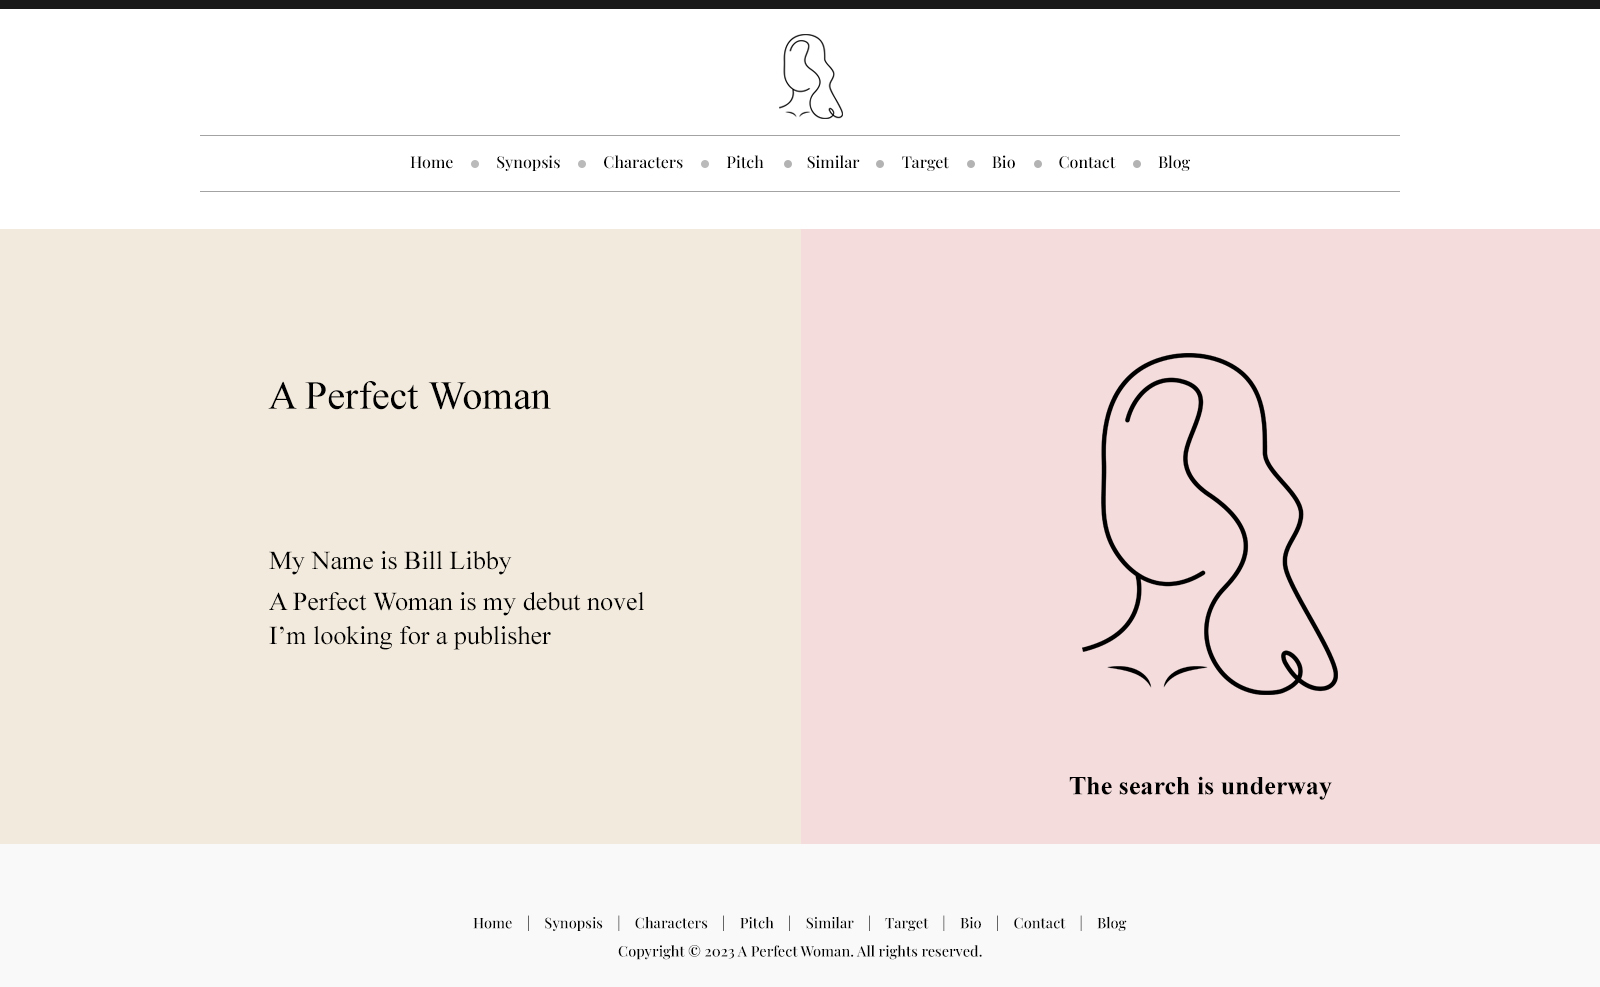Go to Characters in the top menu
The image size is (1600, 987).
click(x=642, y=162)
